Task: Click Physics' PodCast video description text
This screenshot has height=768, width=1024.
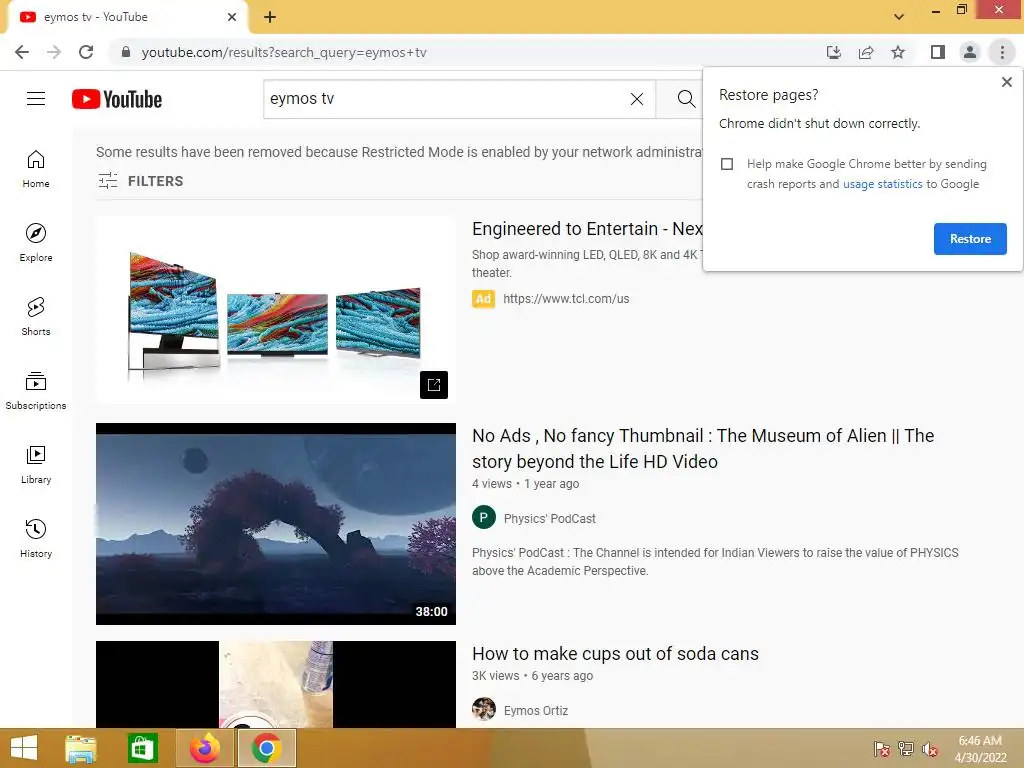Action: point(715,562)
